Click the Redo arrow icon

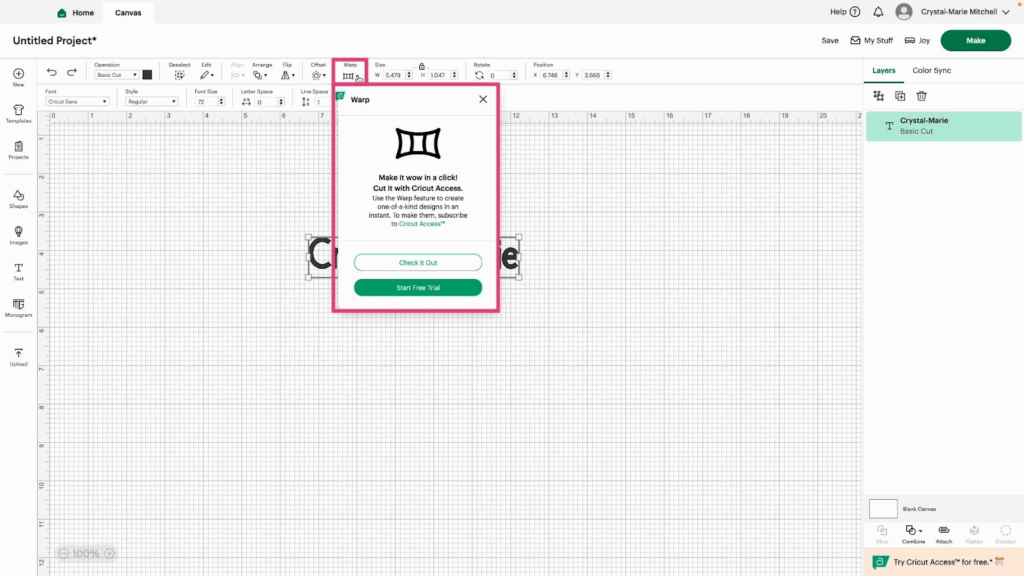(72, 72)
